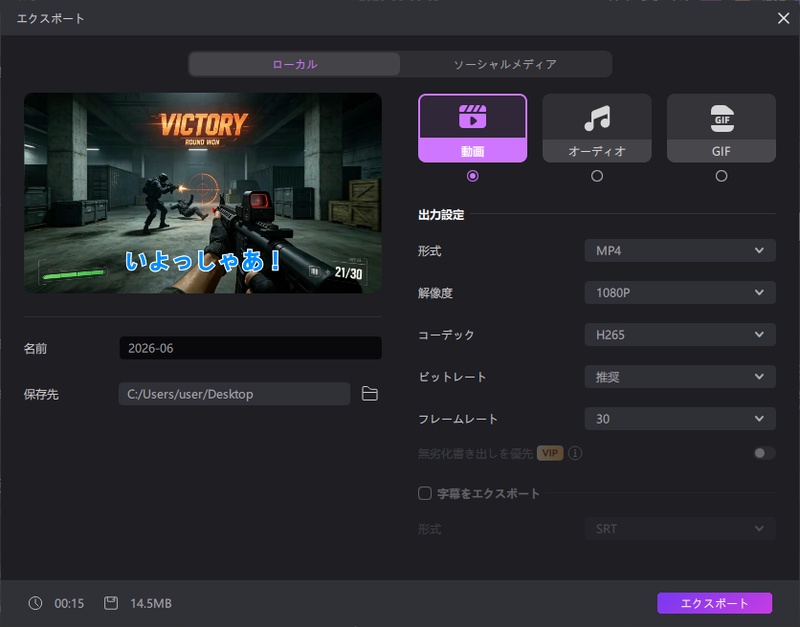Choose the GIF radio button
Image resolution: width=800 pixels, height=627 pixels.
click(721, 176)
